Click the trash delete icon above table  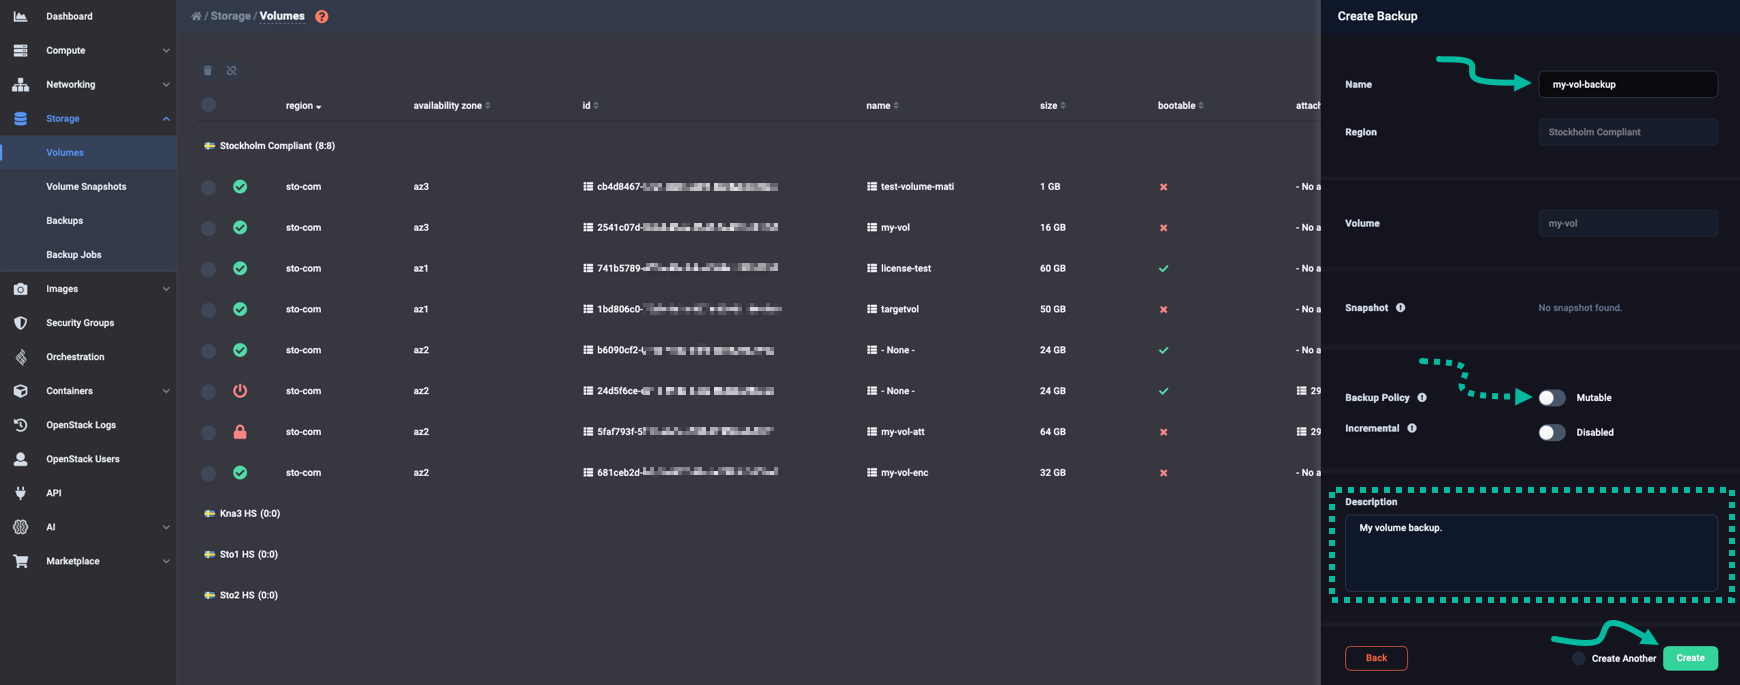pos(208,71)
